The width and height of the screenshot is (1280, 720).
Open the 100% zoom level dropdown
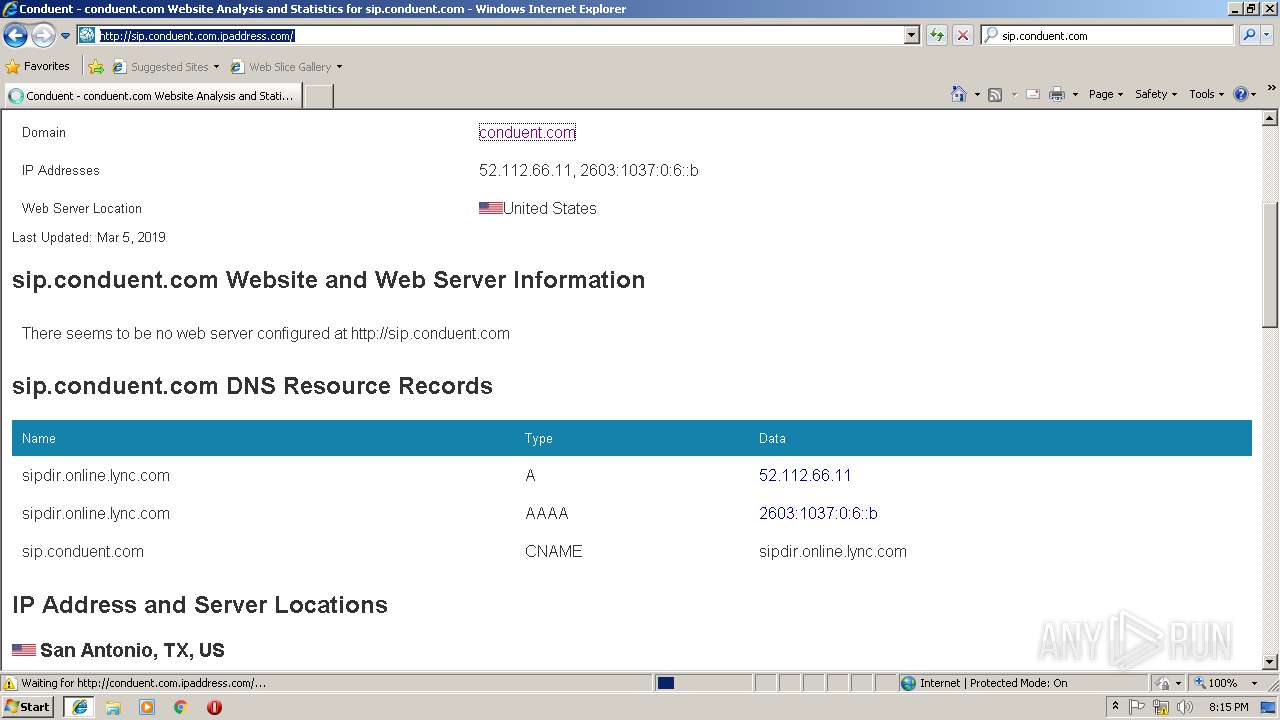click(1226, 683)
